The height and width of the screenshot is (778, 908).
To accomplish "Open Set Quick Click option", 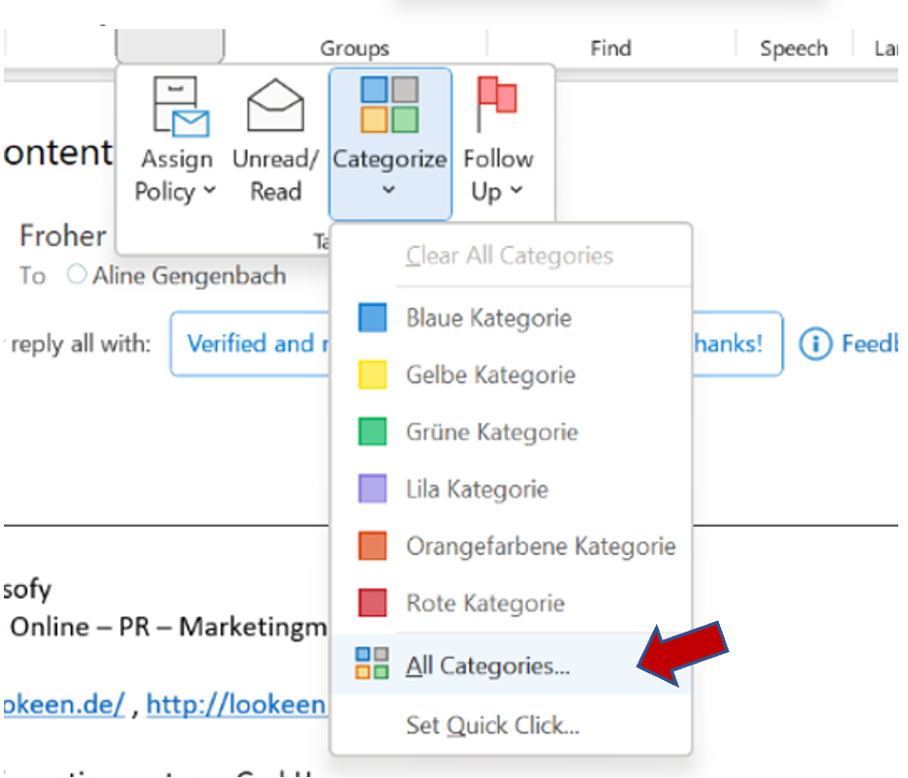I will [x=492, y=724].
